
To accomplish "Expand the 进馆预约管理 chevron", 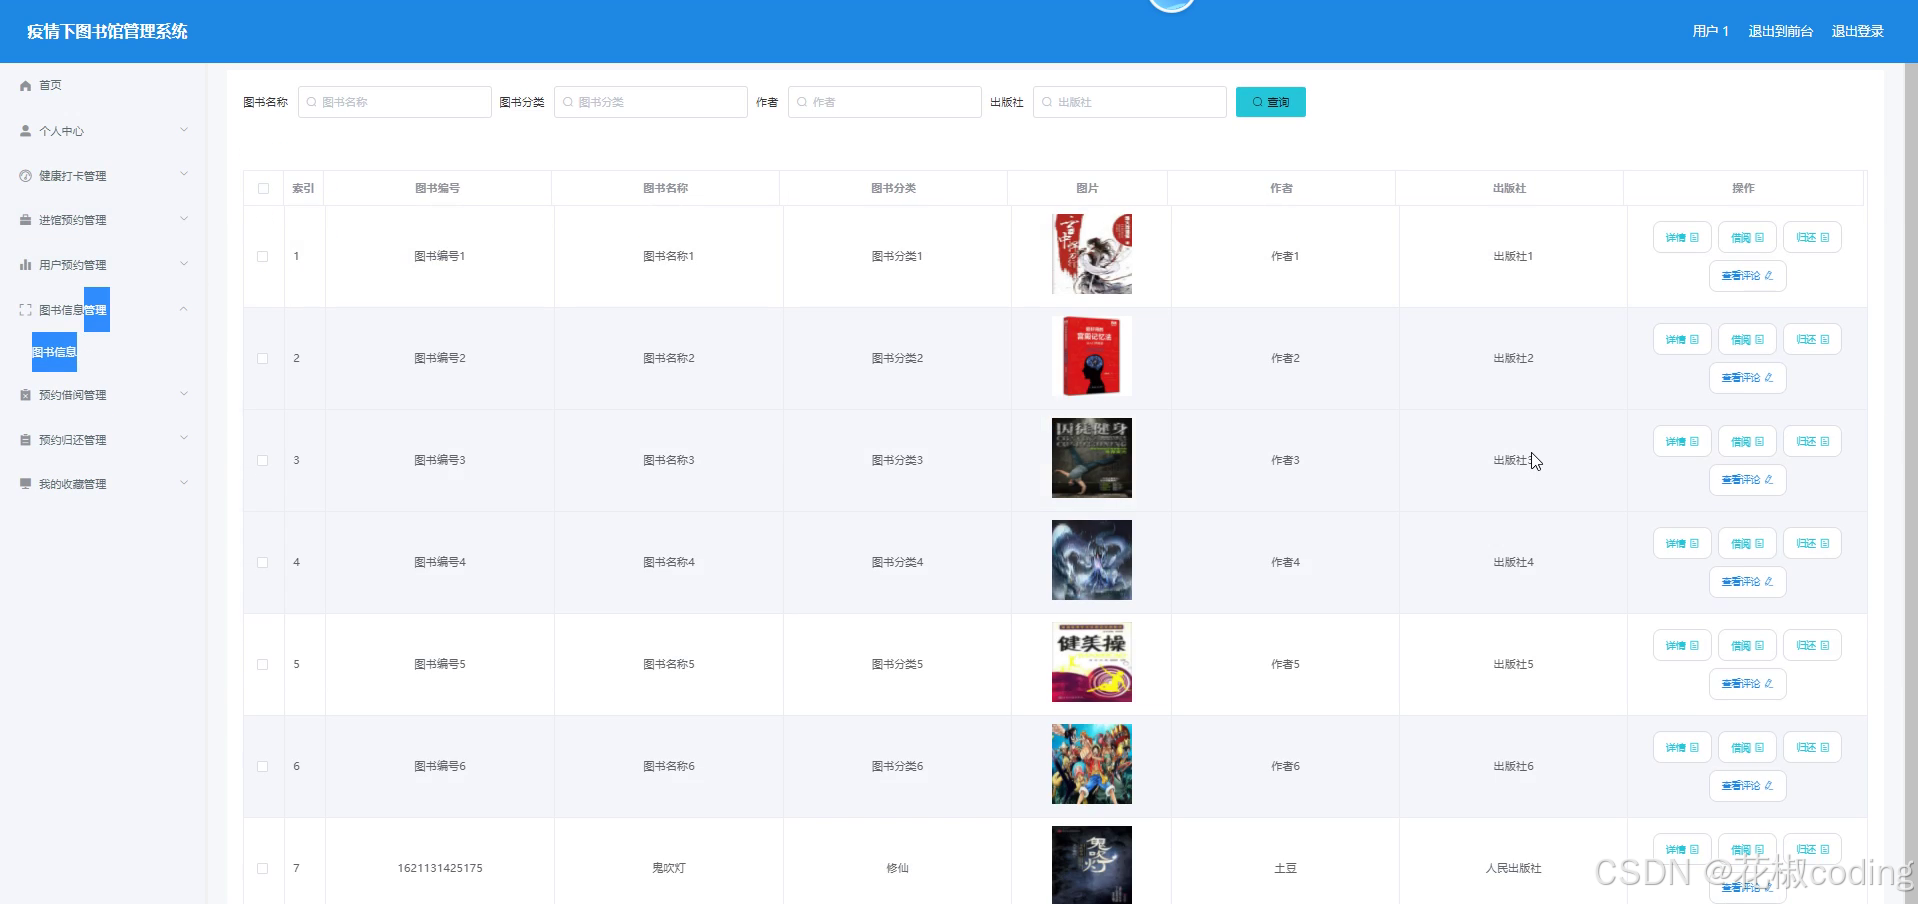I will 184,219.
